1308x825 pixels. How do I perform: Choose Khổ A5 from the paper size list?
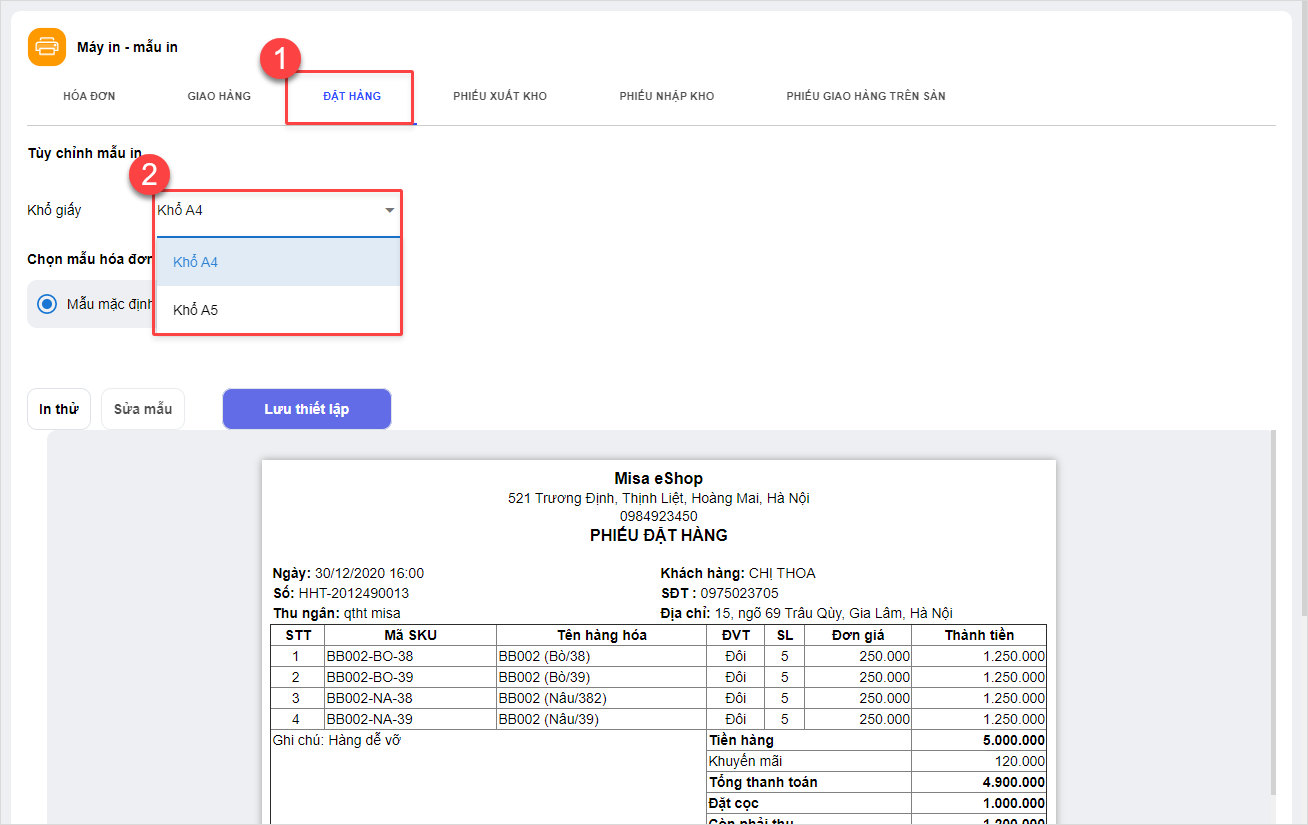(278, 310)
